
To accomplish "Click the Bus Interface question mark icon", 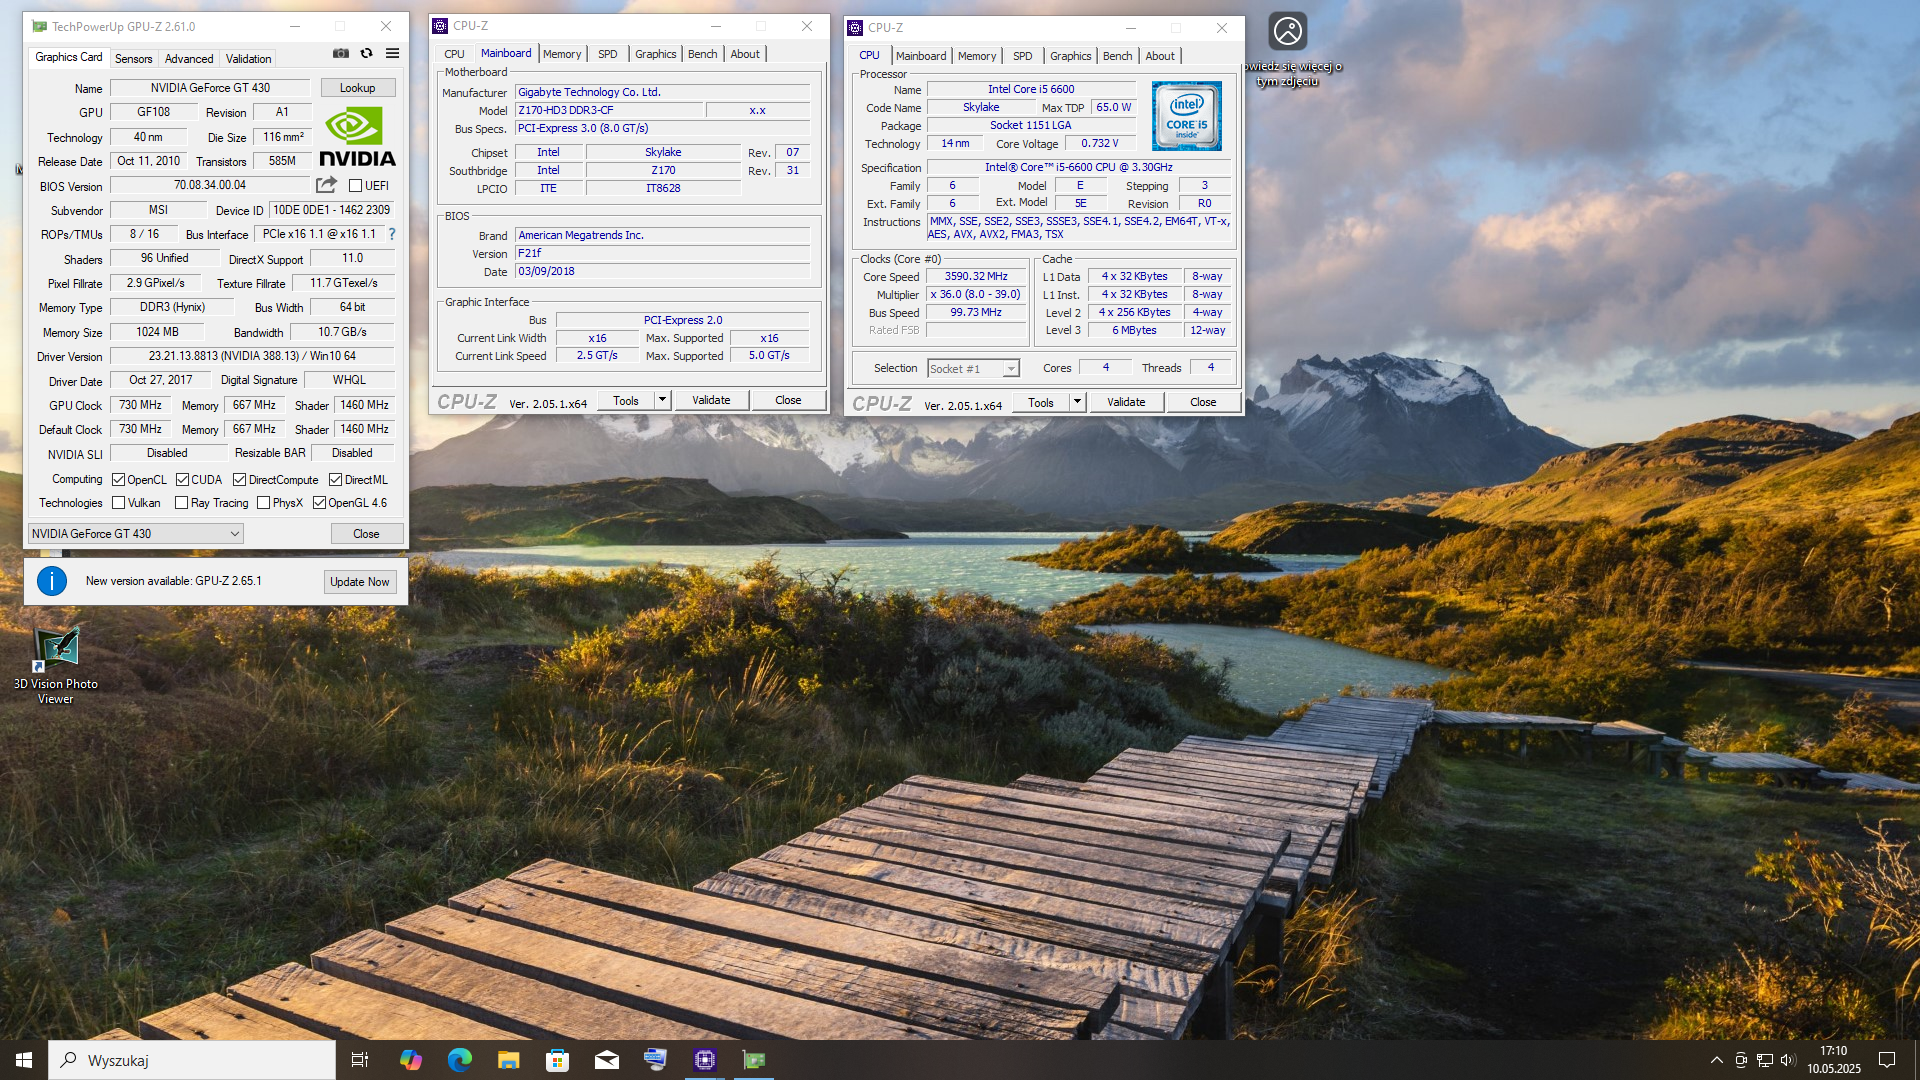I will click(392, 234).
